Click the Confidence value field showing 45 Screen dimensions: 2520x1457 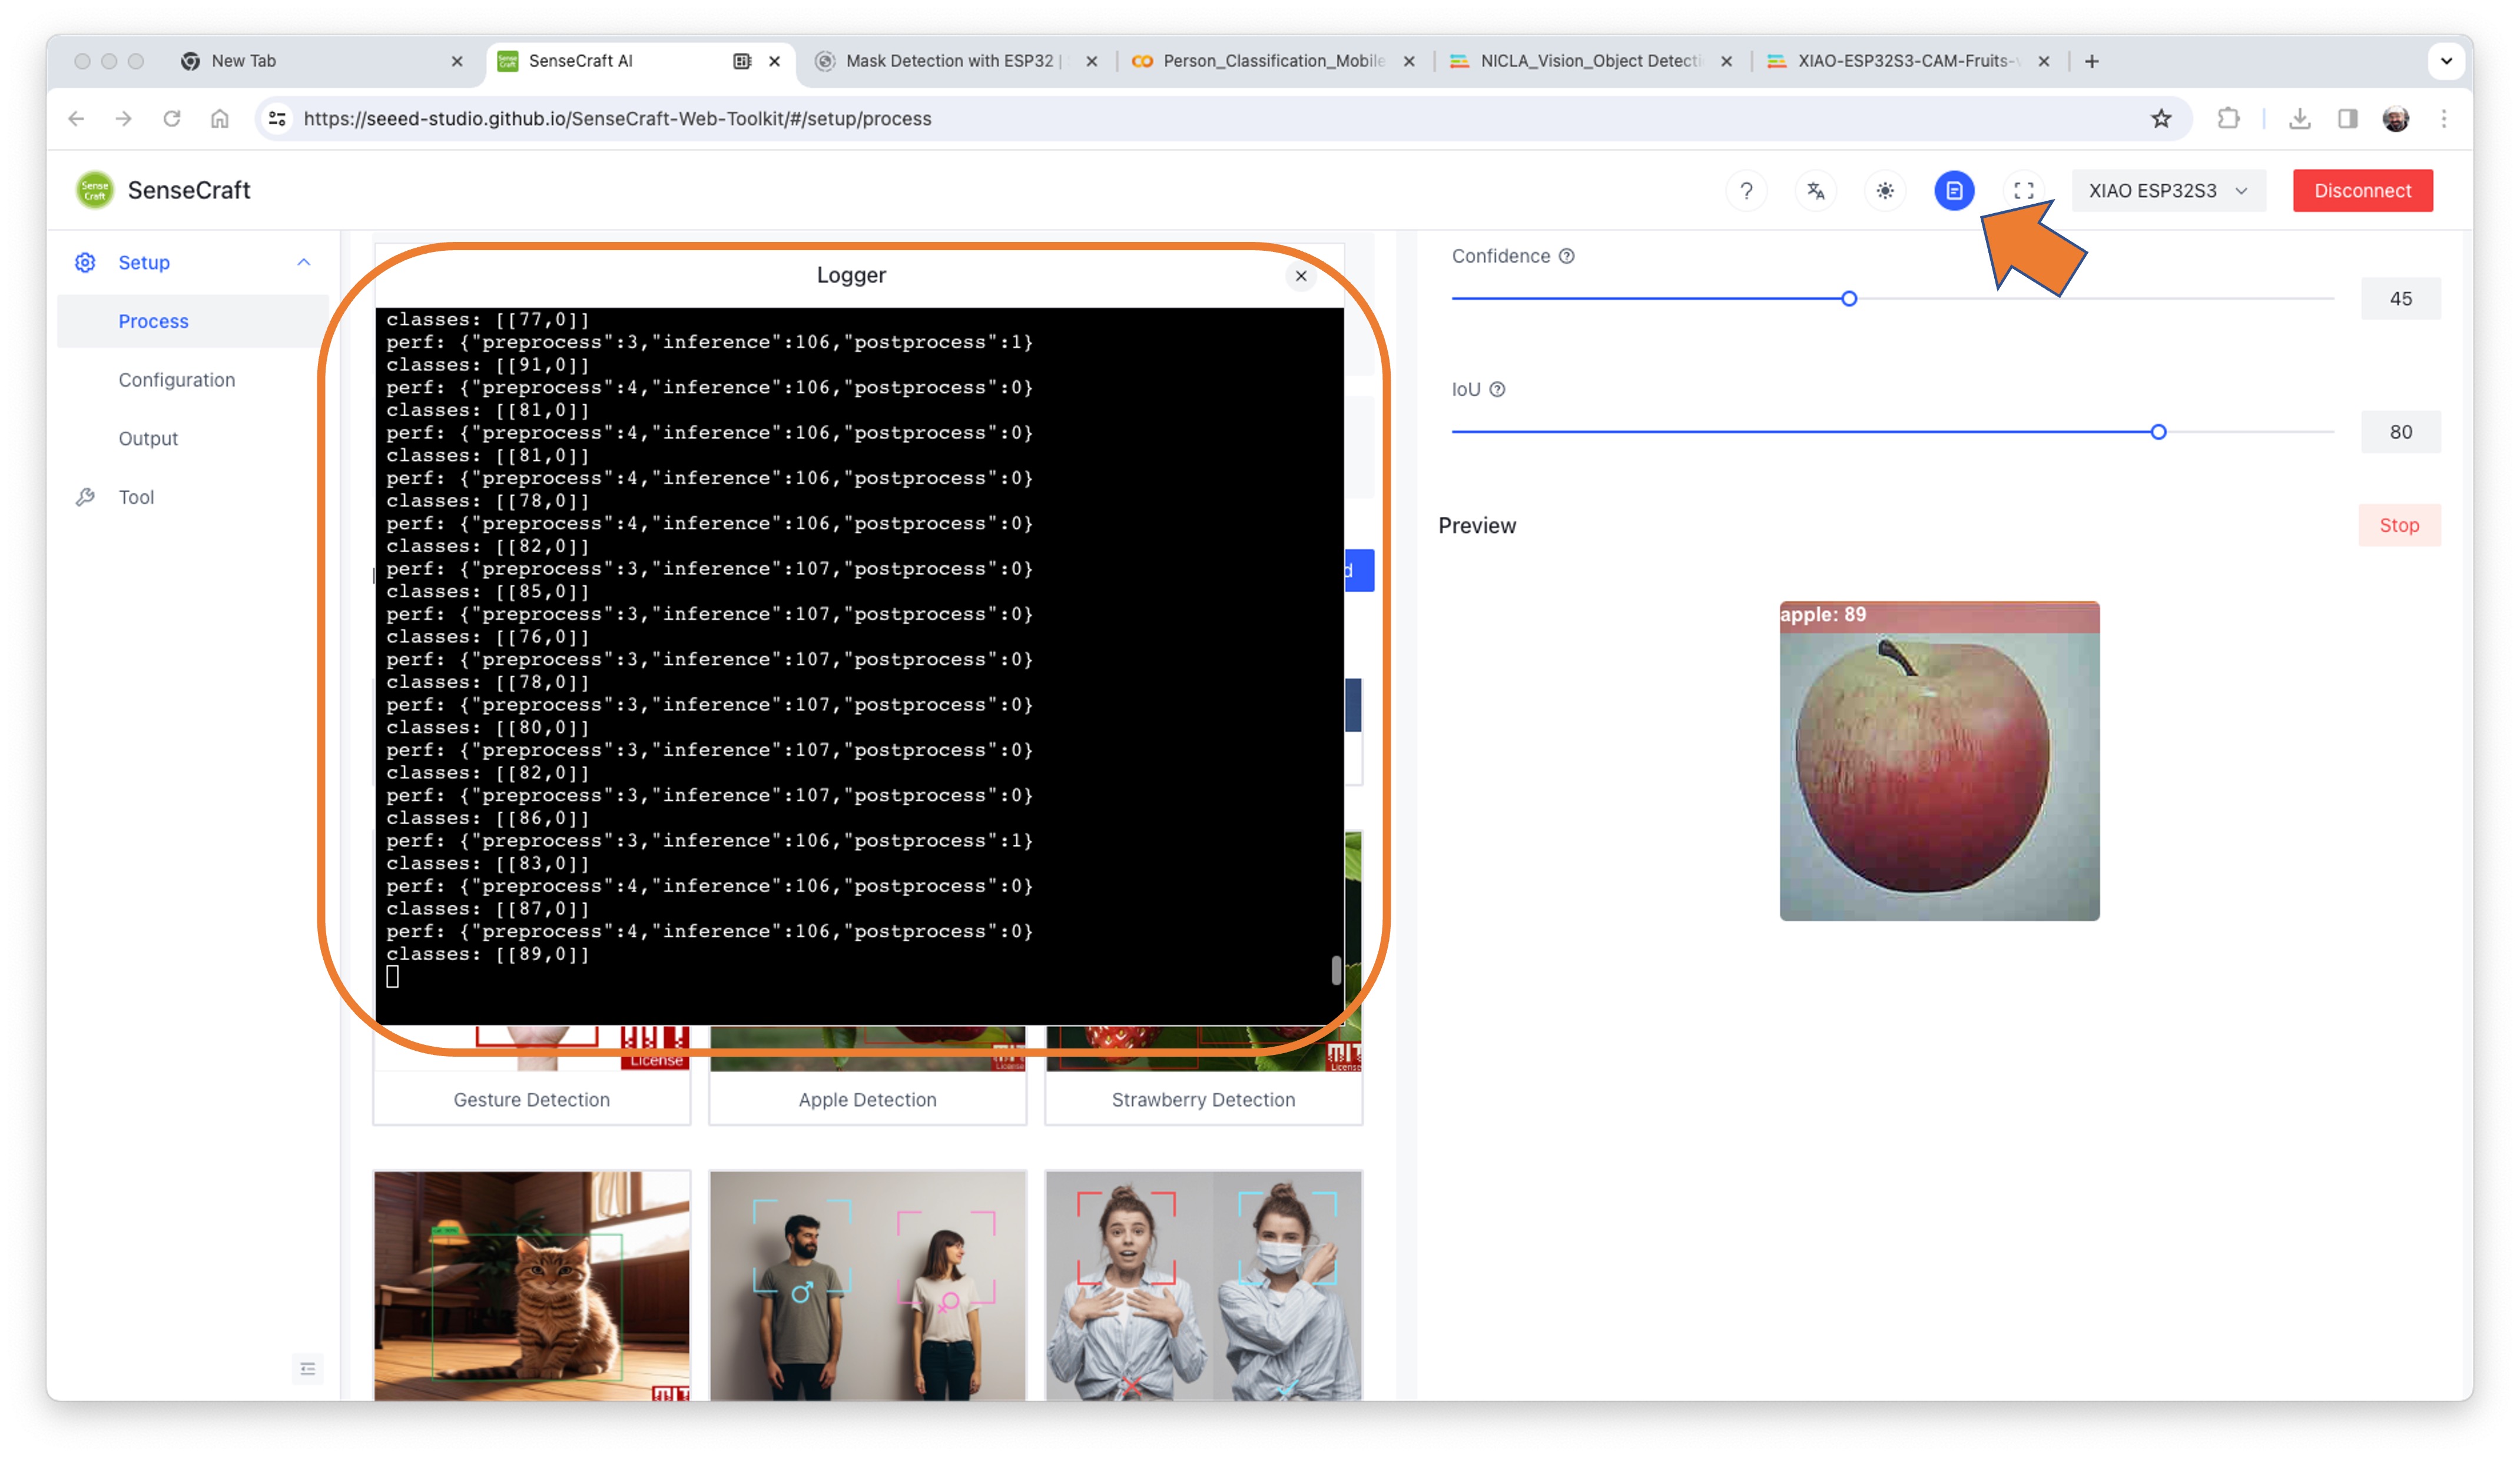click(2400, 299)
